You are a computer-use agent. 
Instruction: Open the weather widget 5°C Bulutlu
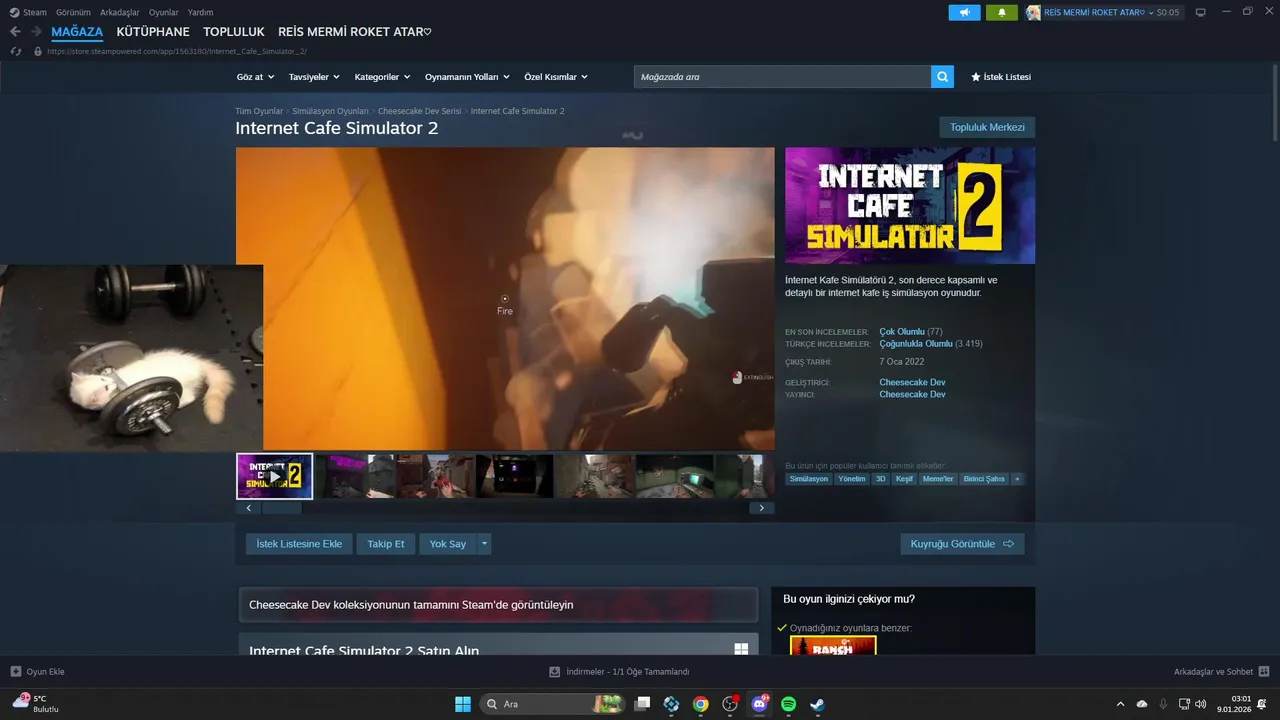tap(35, 703)
